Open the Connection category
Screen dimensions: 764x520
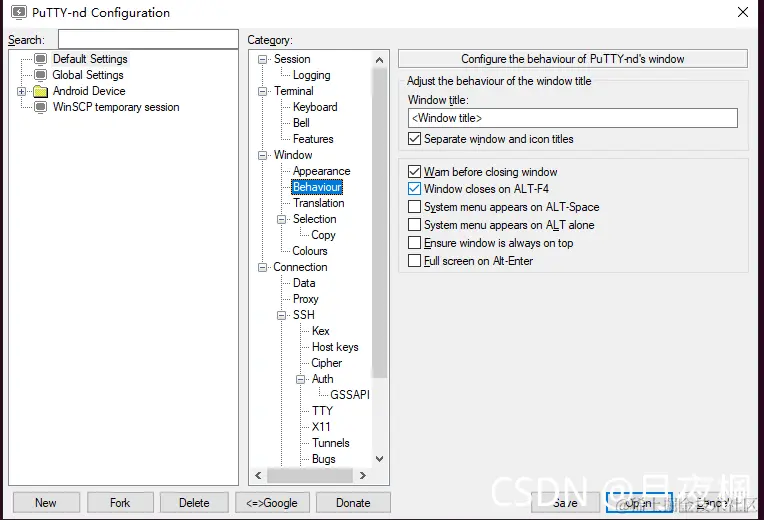pos(300,267)
